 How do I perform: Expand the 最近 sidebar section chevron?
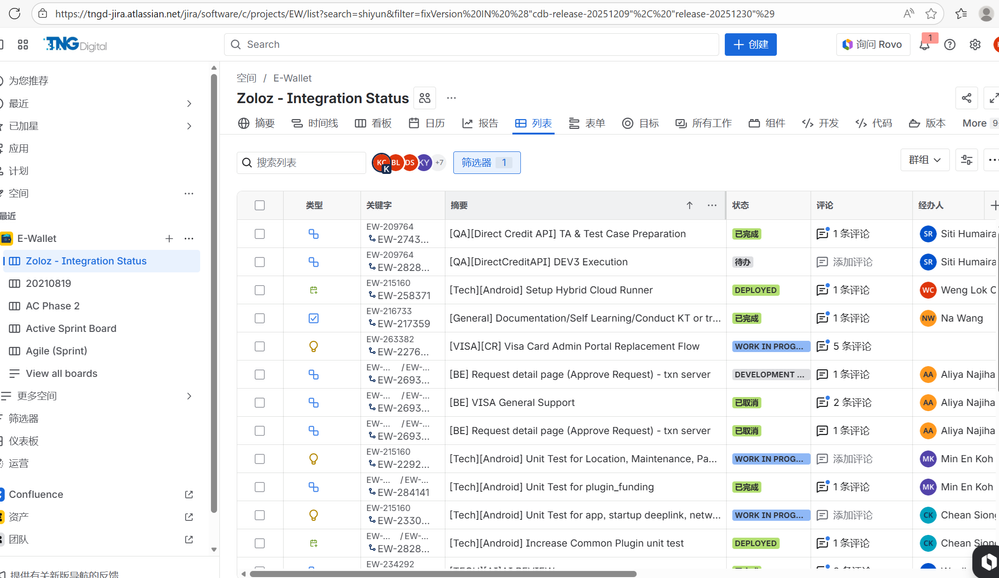point(189,103)
